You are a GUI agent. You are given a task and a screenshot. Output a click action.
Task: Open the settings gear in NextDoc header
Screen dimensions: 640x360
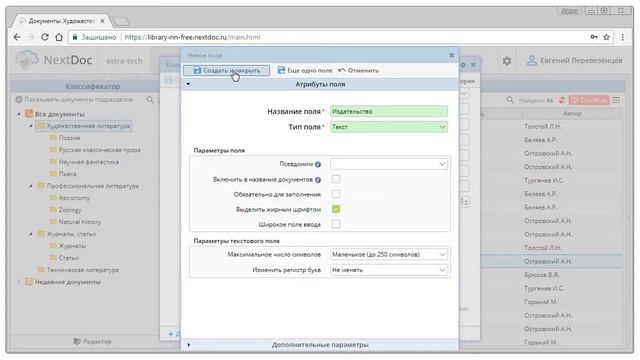pyautogui.click(x=507, y=61)
